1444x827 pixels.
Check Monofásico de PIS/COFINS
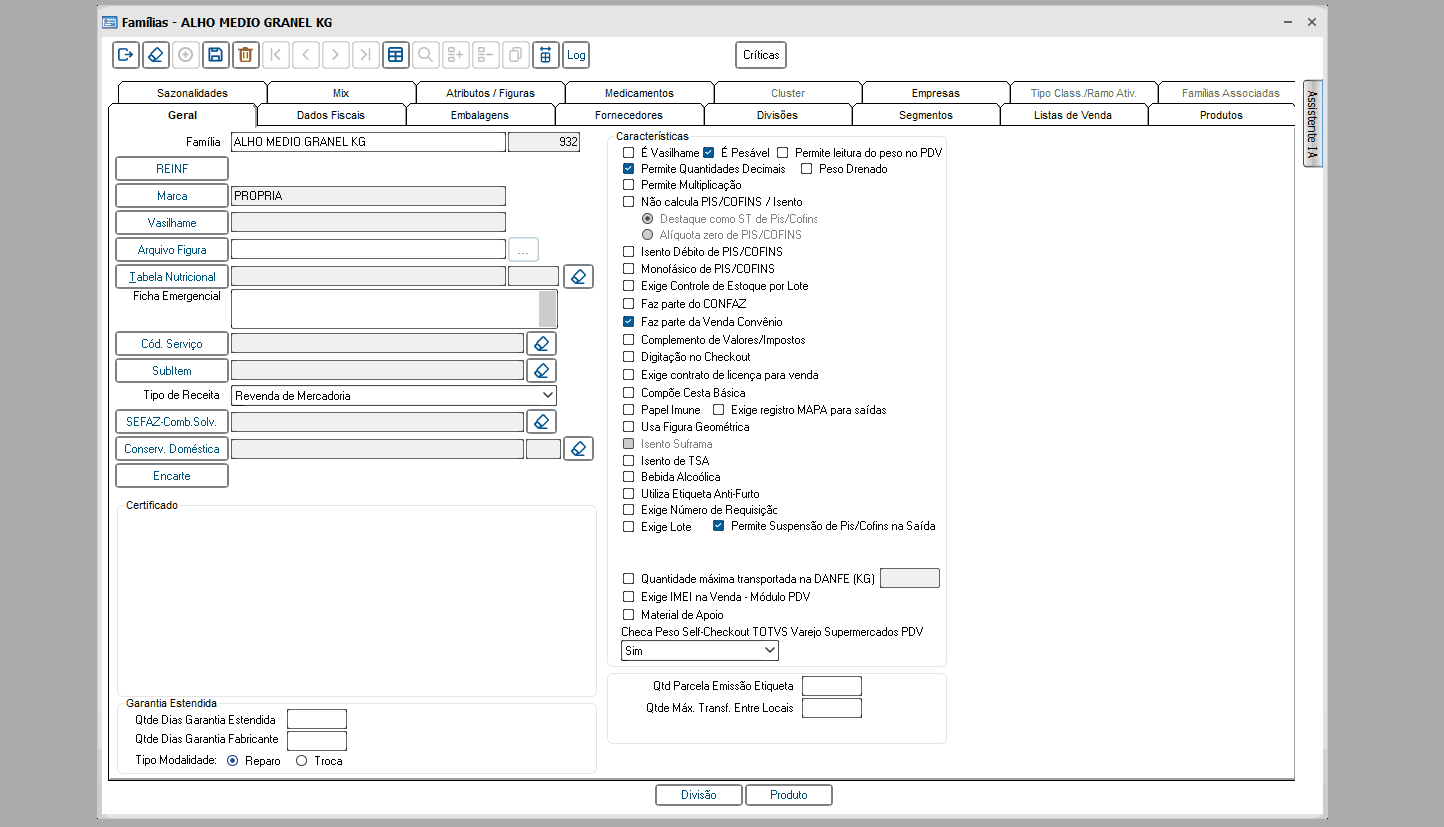[x=628, y=269]
